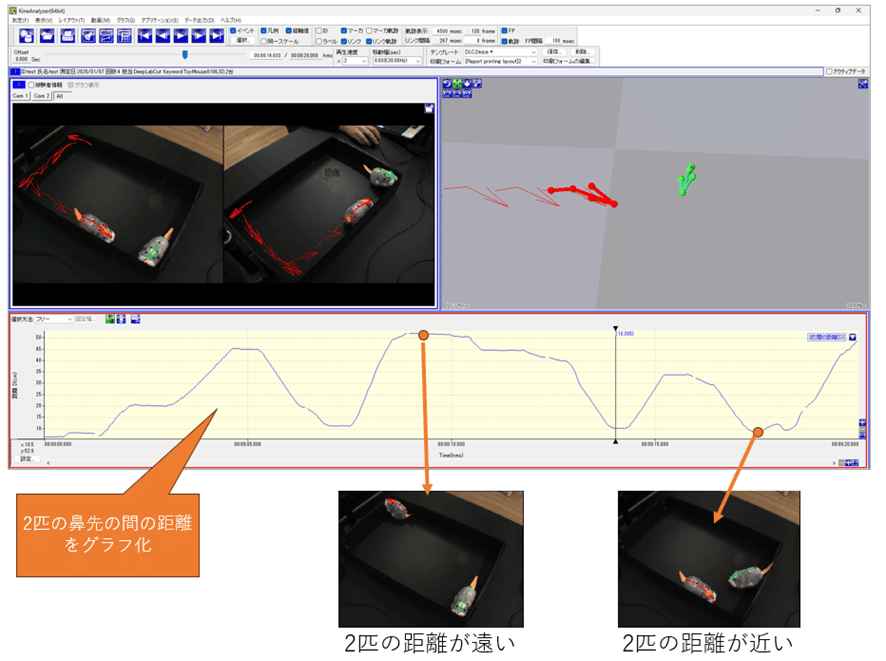The image size is (886, 661).
Task: Click the playback position slider thumb
Action: click(185, 54)
